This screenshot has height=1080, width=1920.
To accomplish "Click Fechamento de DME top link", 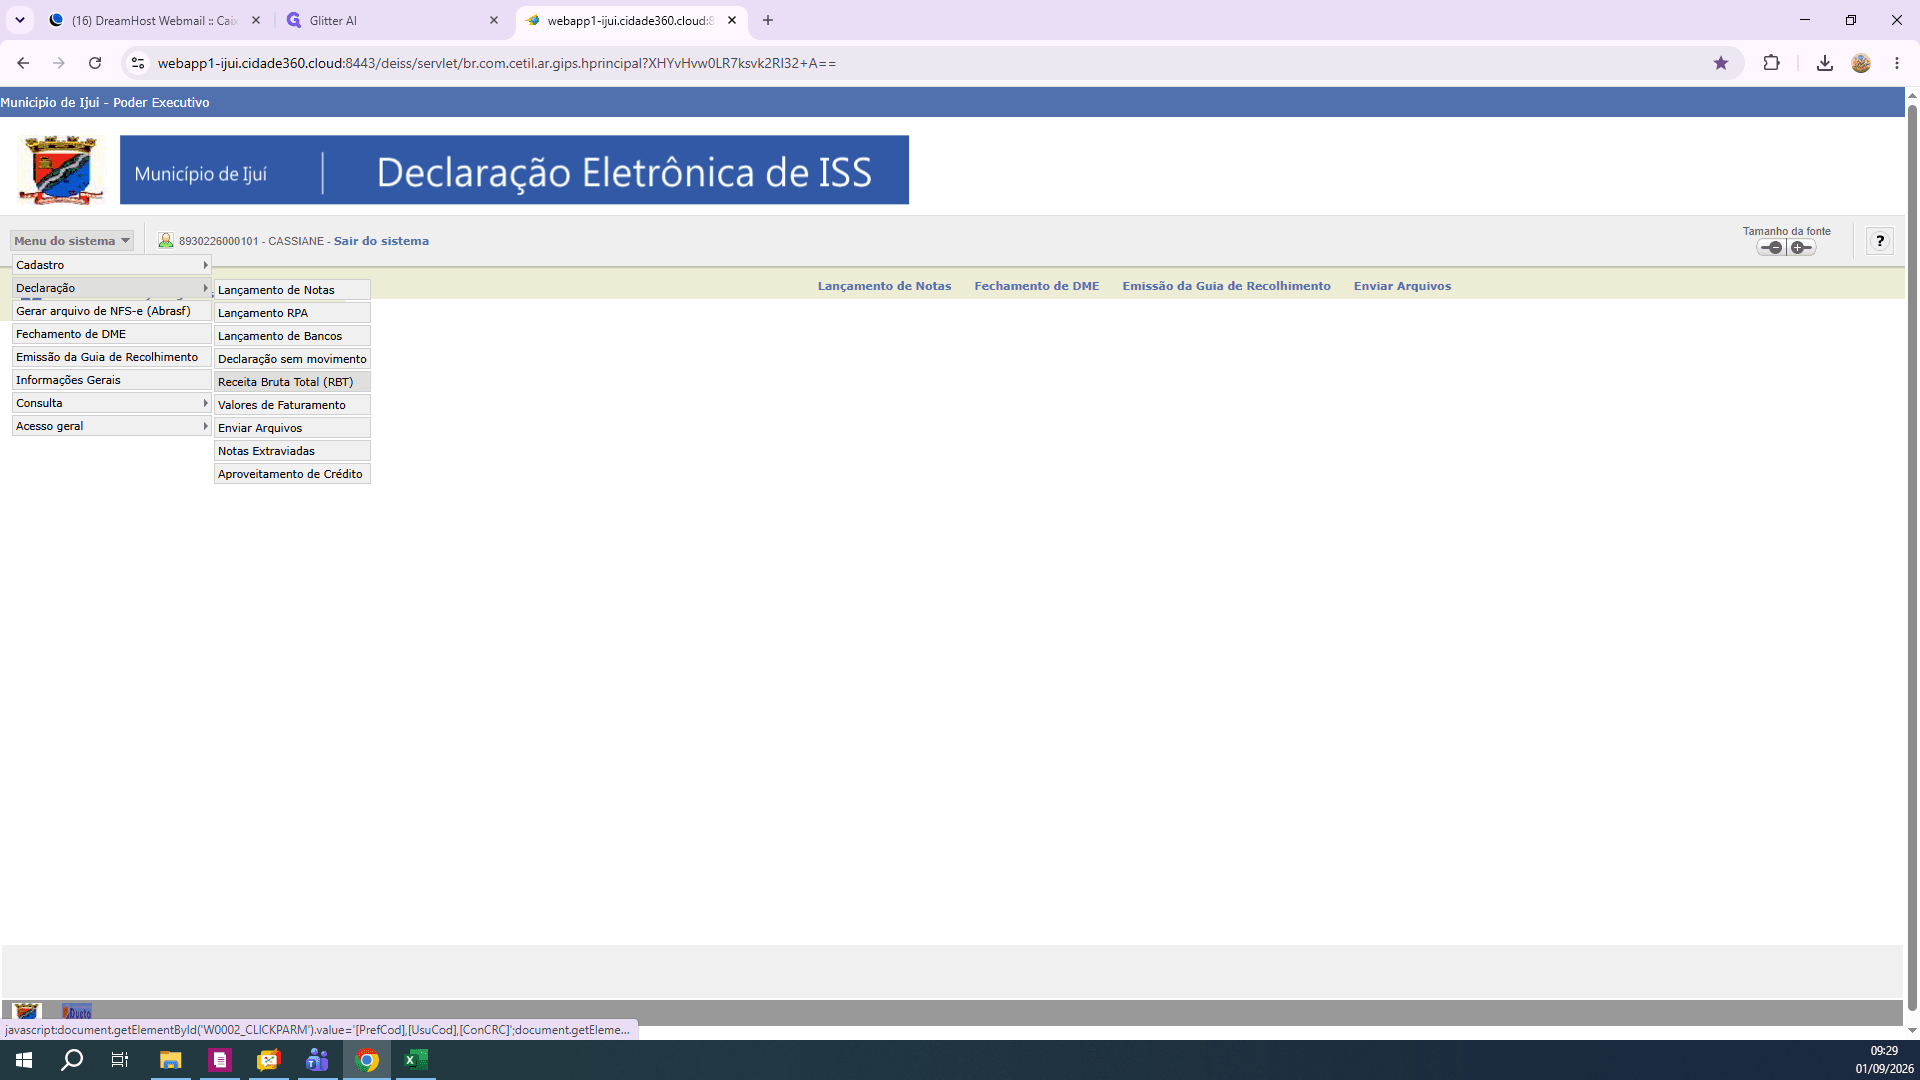I will point(1036,286).
